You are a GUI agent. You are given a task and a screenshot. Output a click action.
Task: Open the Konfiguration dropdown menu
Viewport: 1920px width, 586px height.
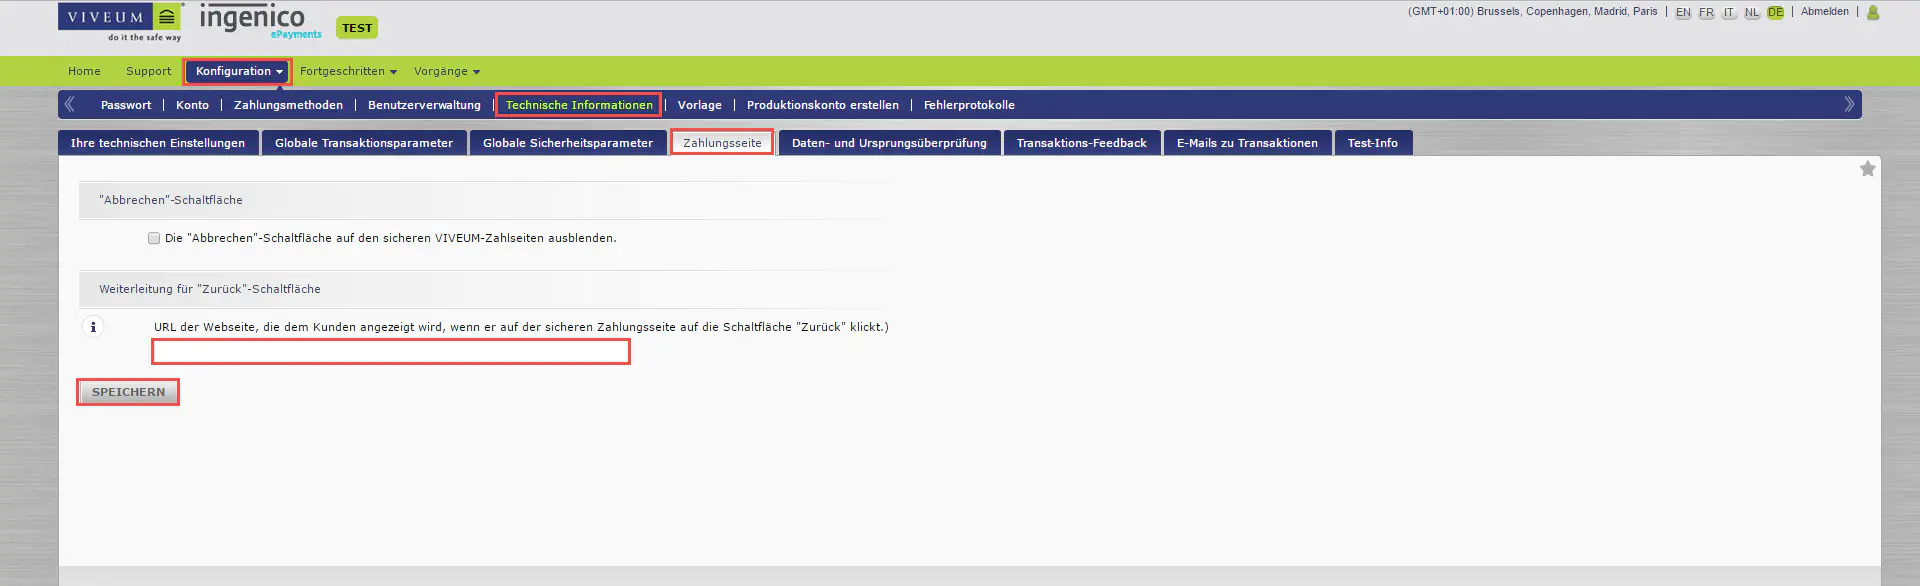(x=238, y=72)
